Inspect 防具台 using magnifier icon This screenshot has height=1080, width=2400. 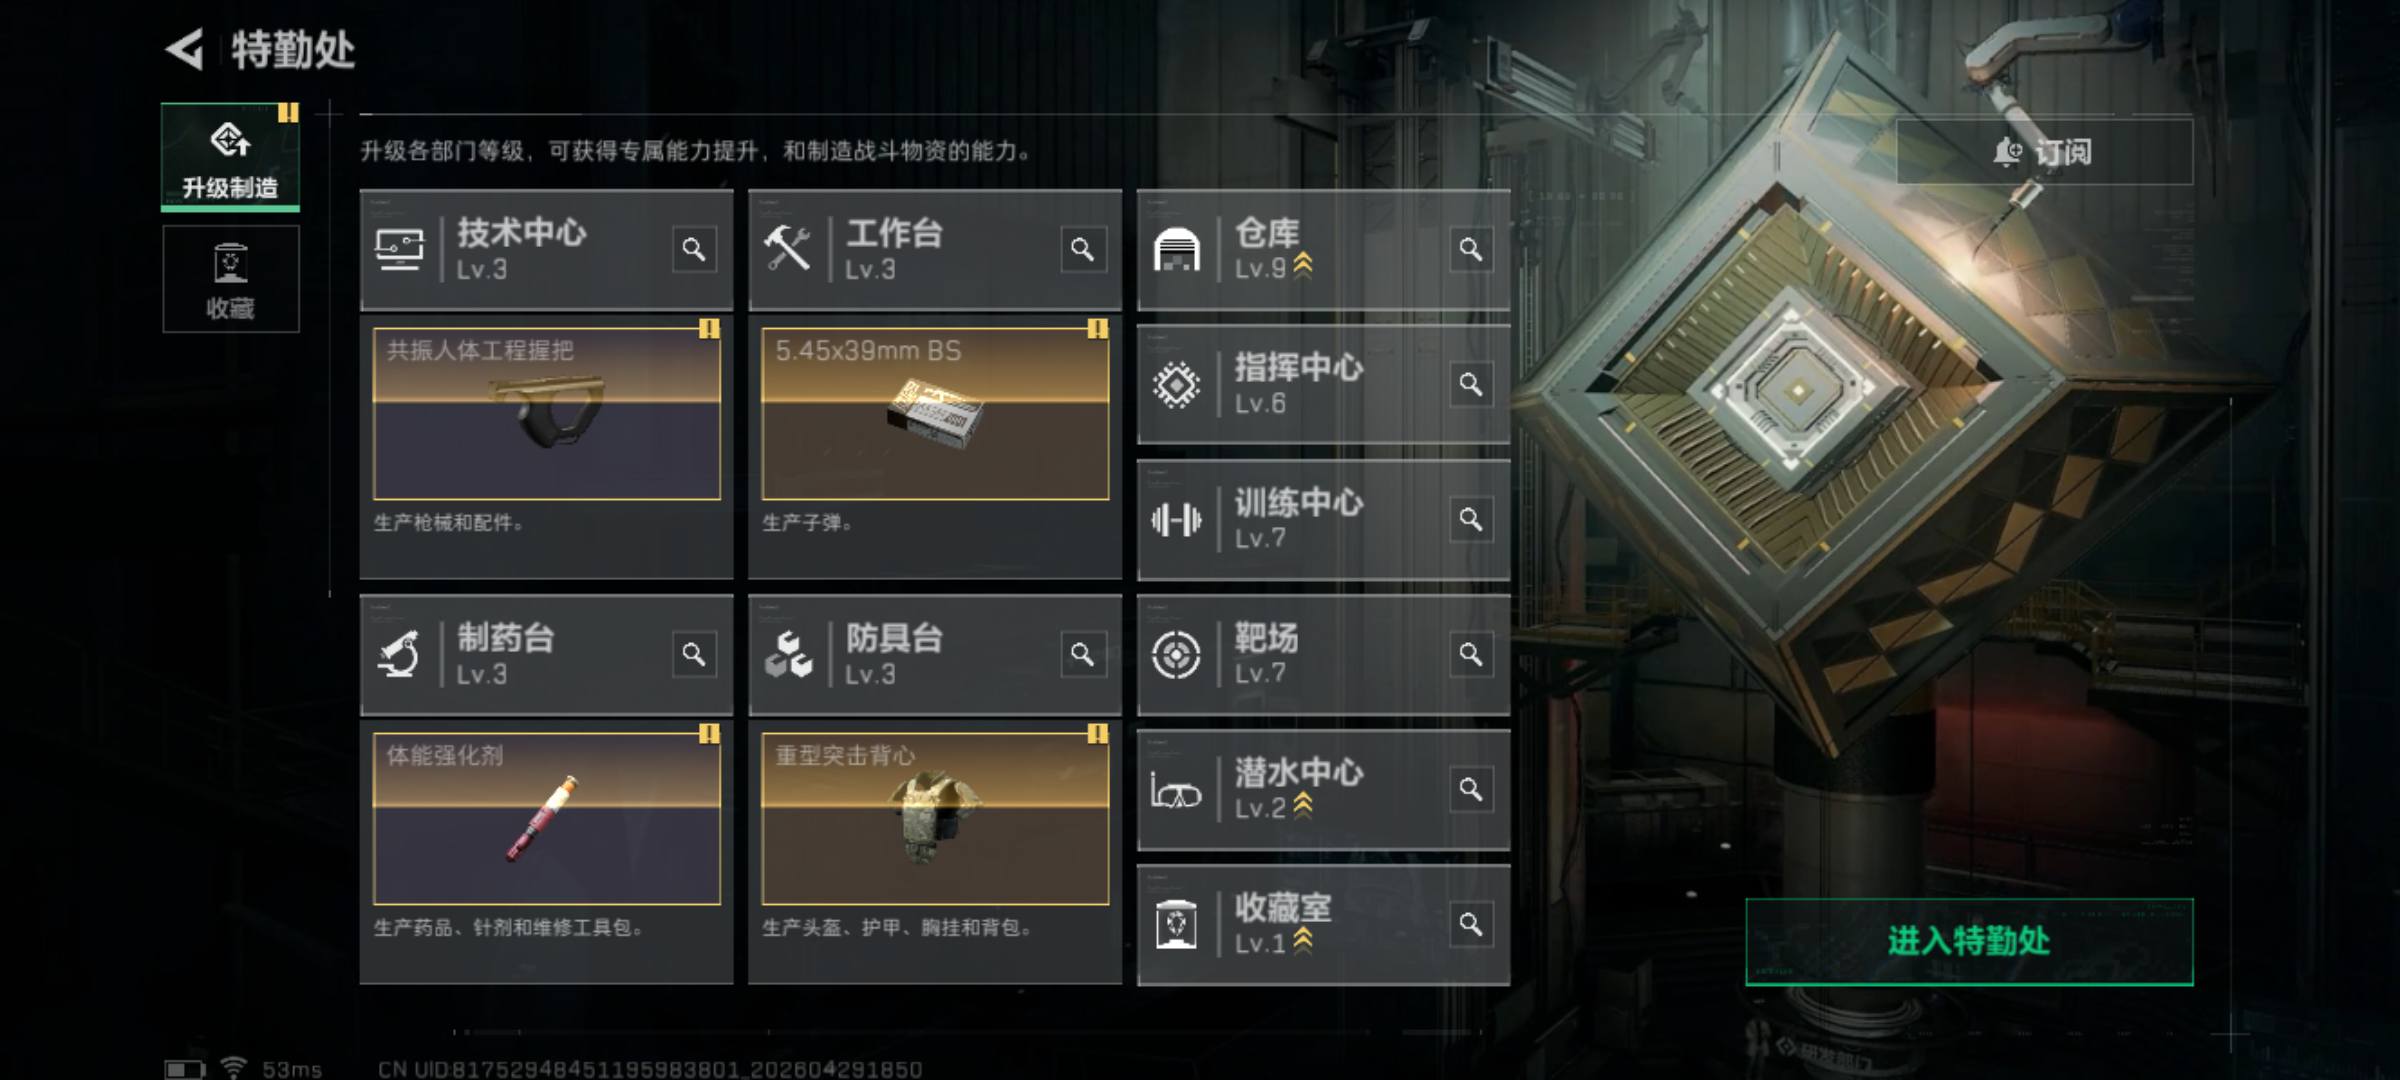point(1083,654)
